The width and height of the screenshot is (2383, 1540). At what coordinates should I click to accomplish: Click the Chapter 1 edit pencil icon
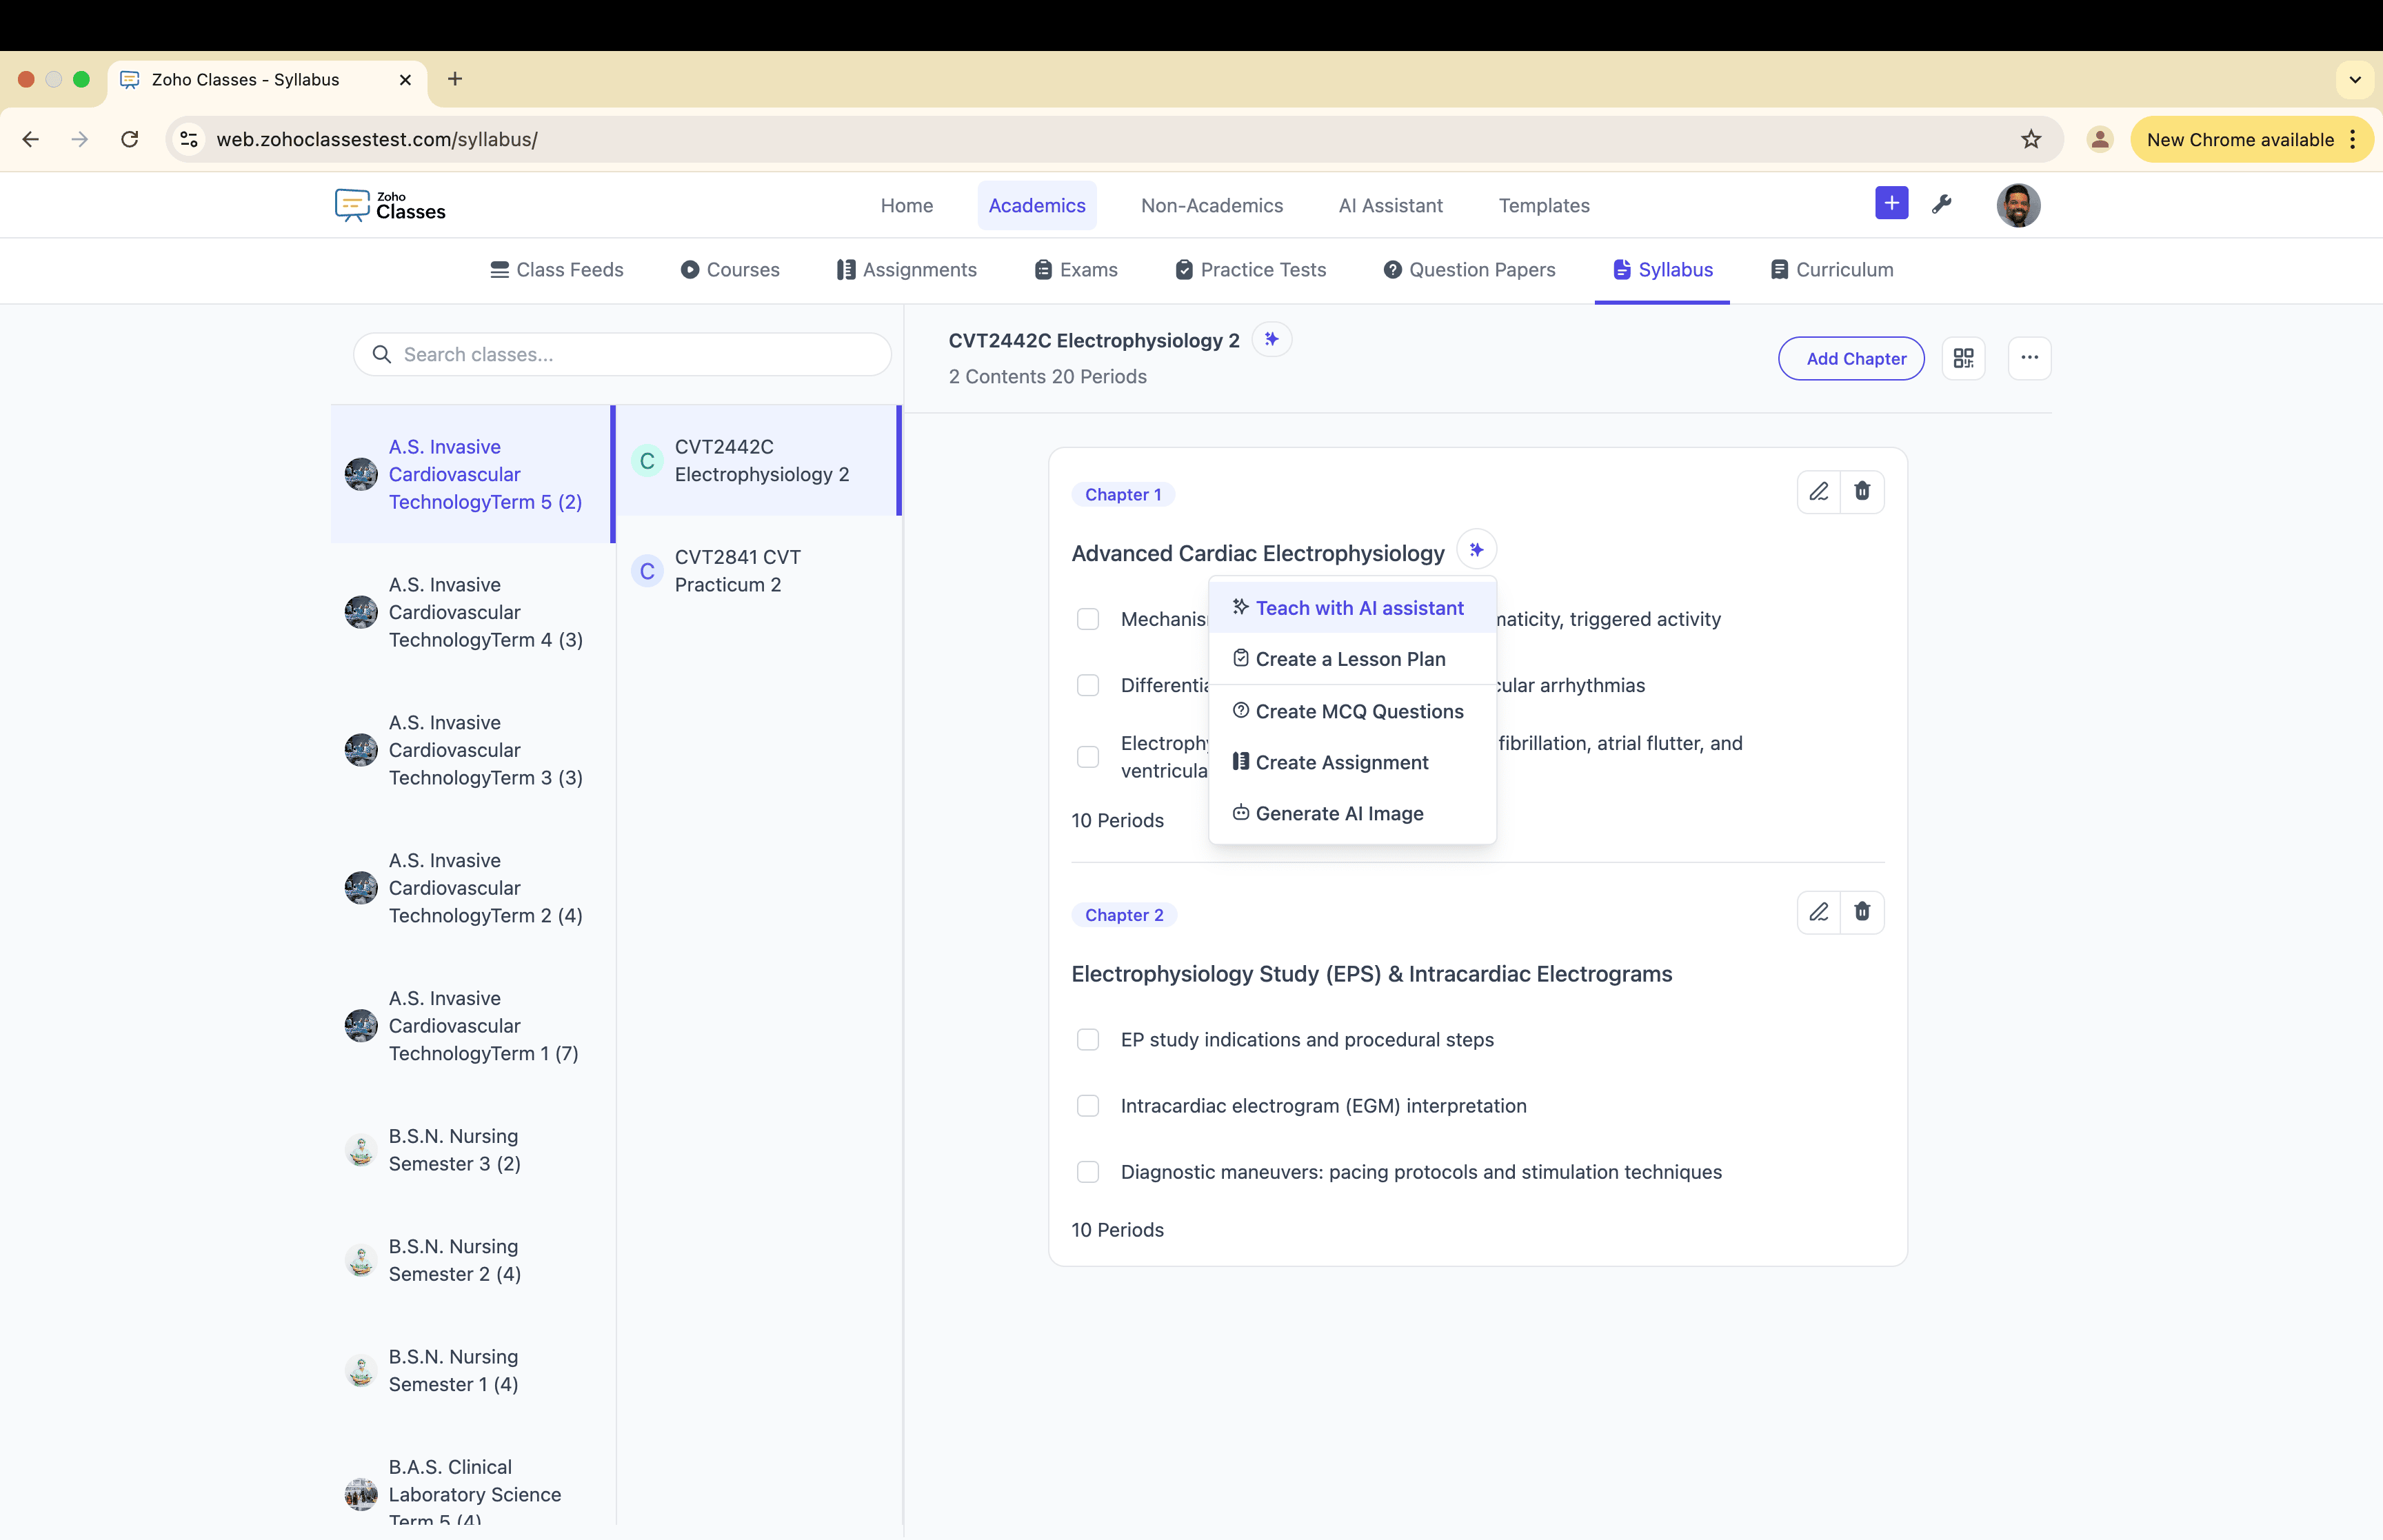[x=1818, y=491]
